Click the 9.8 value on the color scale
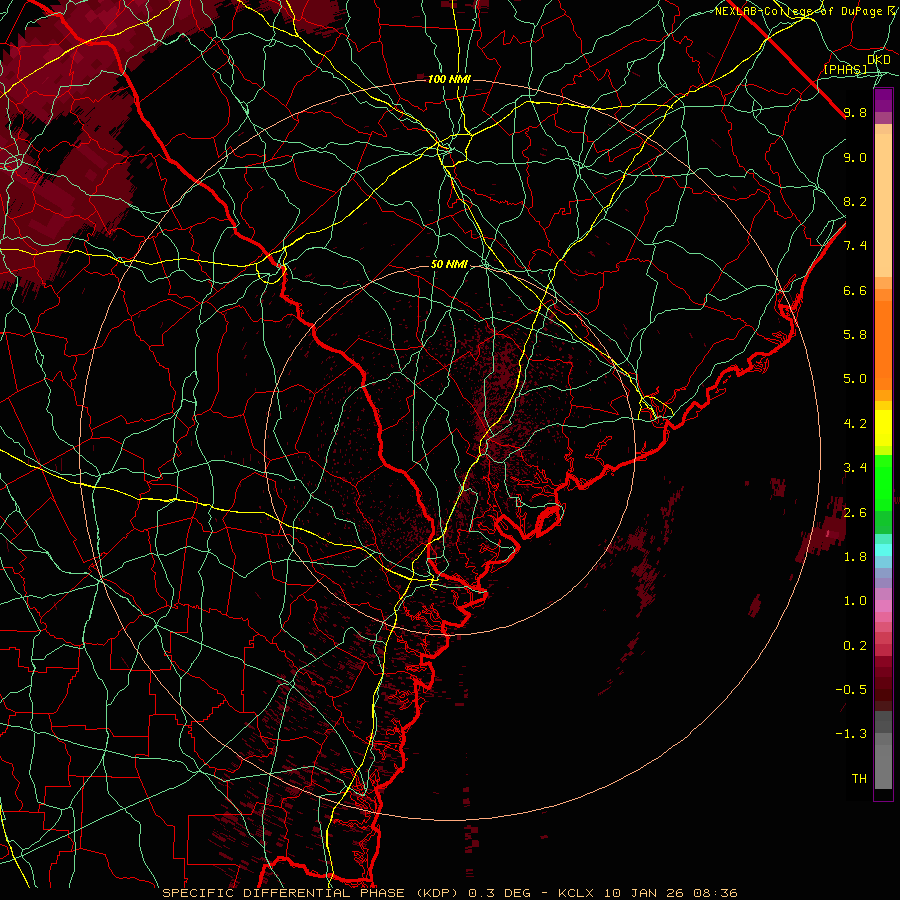Viewport: 900px width, 900px height. click(855, 112)
